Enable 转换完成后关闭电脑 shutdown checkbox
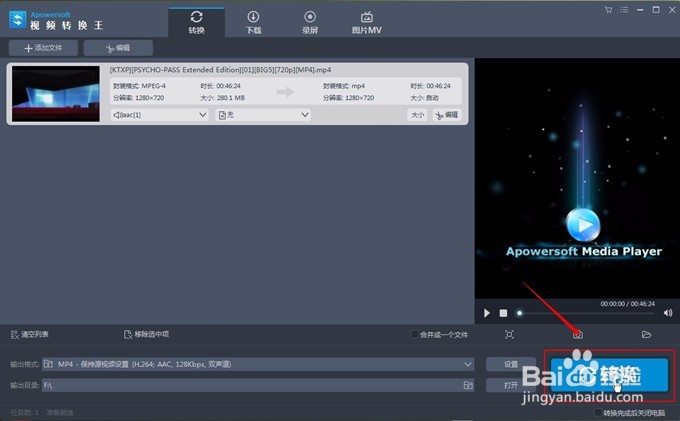 tap(598, 412)
